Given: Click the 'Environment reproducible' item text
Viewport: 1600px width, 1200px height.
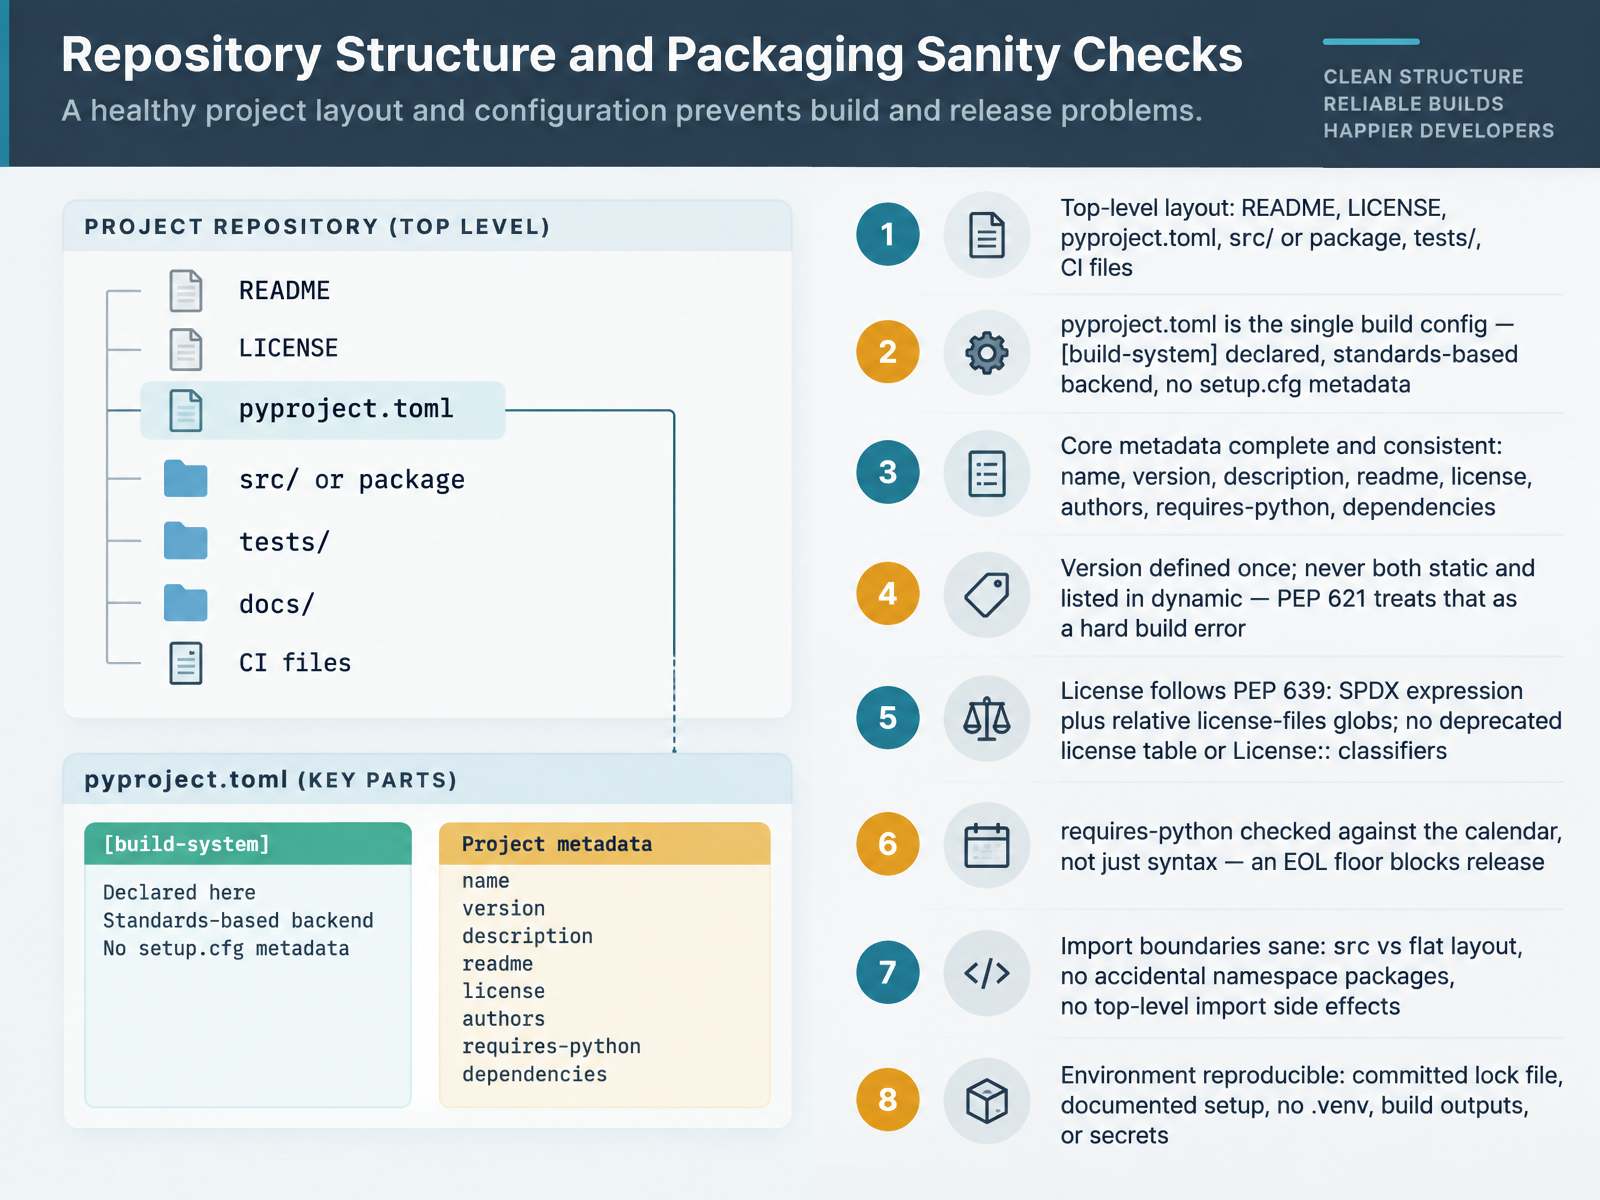Looking at the screenshot, I should pyautogui.click(x=1311, y=1105).
